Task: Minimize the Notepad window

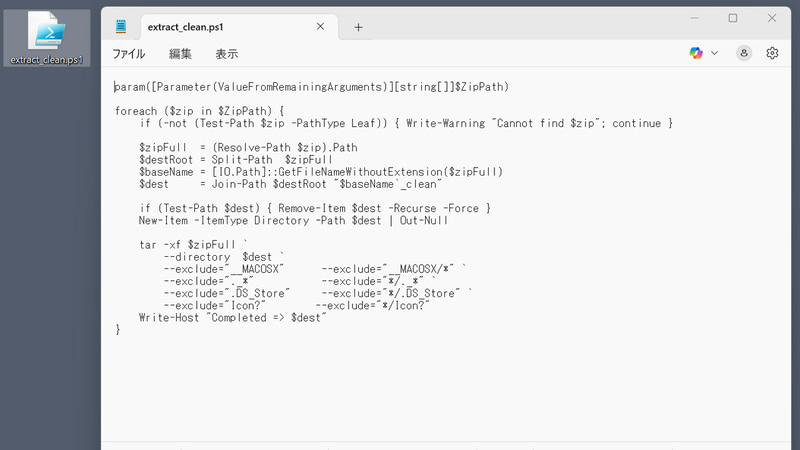Action: (x=695, y=18)
